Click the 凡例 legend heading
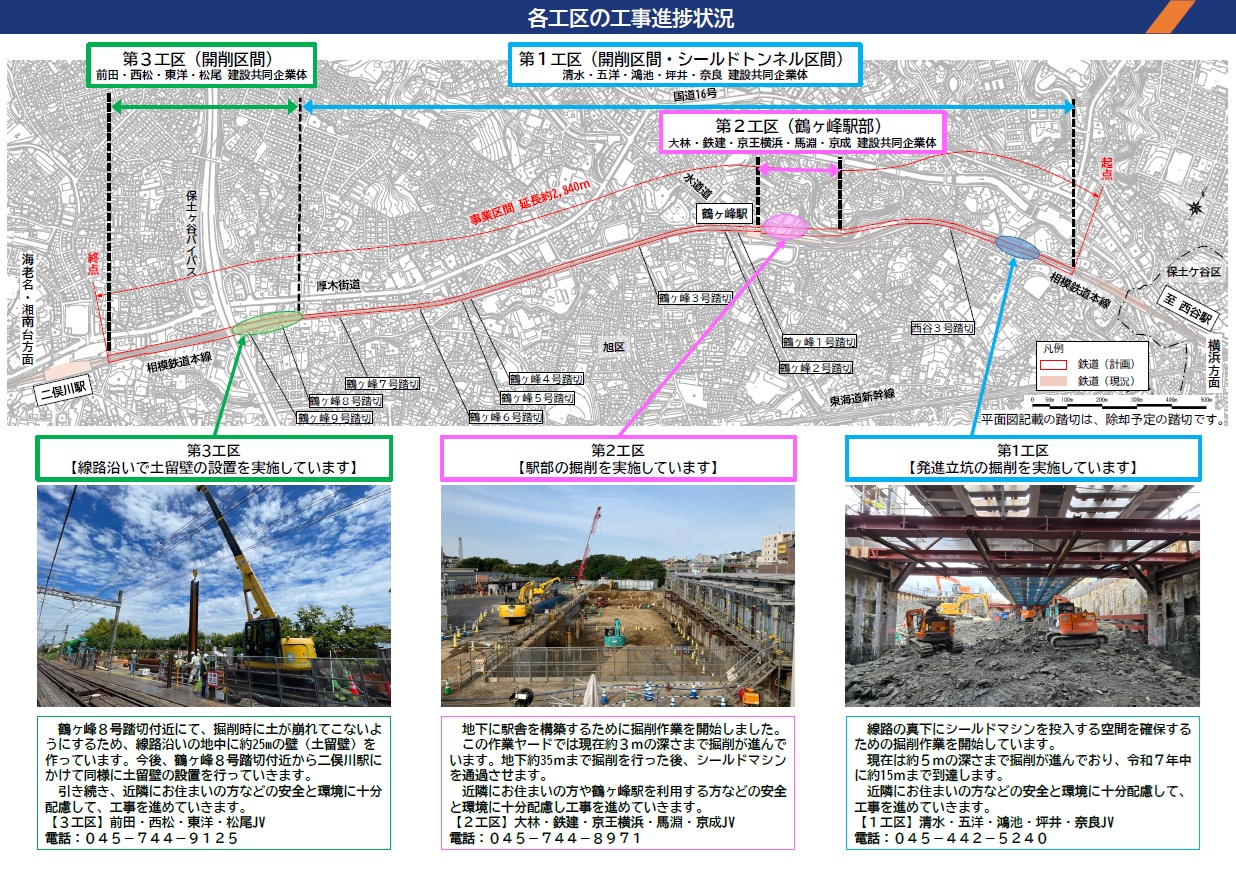The height and width of the screenshot is (874, 1236). (x=1055, y=350)
